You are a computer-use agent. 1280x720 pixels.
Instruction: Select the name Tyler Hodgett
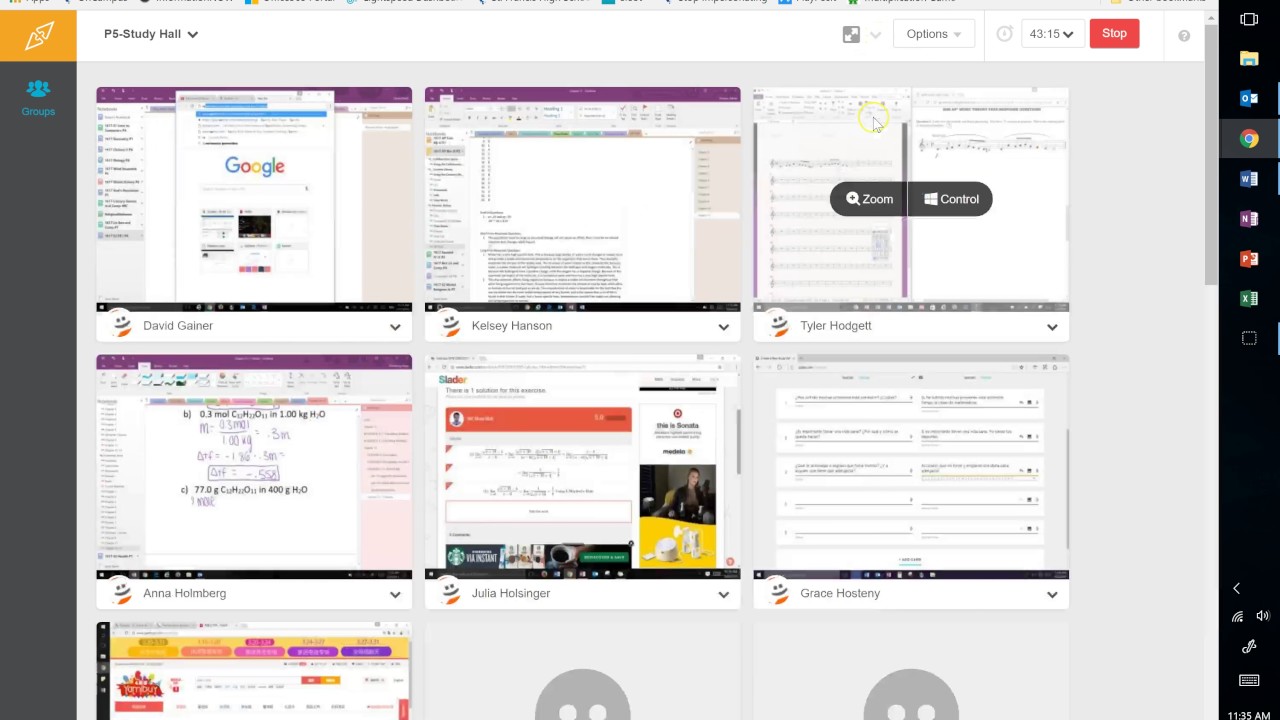pyautogui.click(x=836, y=326)
